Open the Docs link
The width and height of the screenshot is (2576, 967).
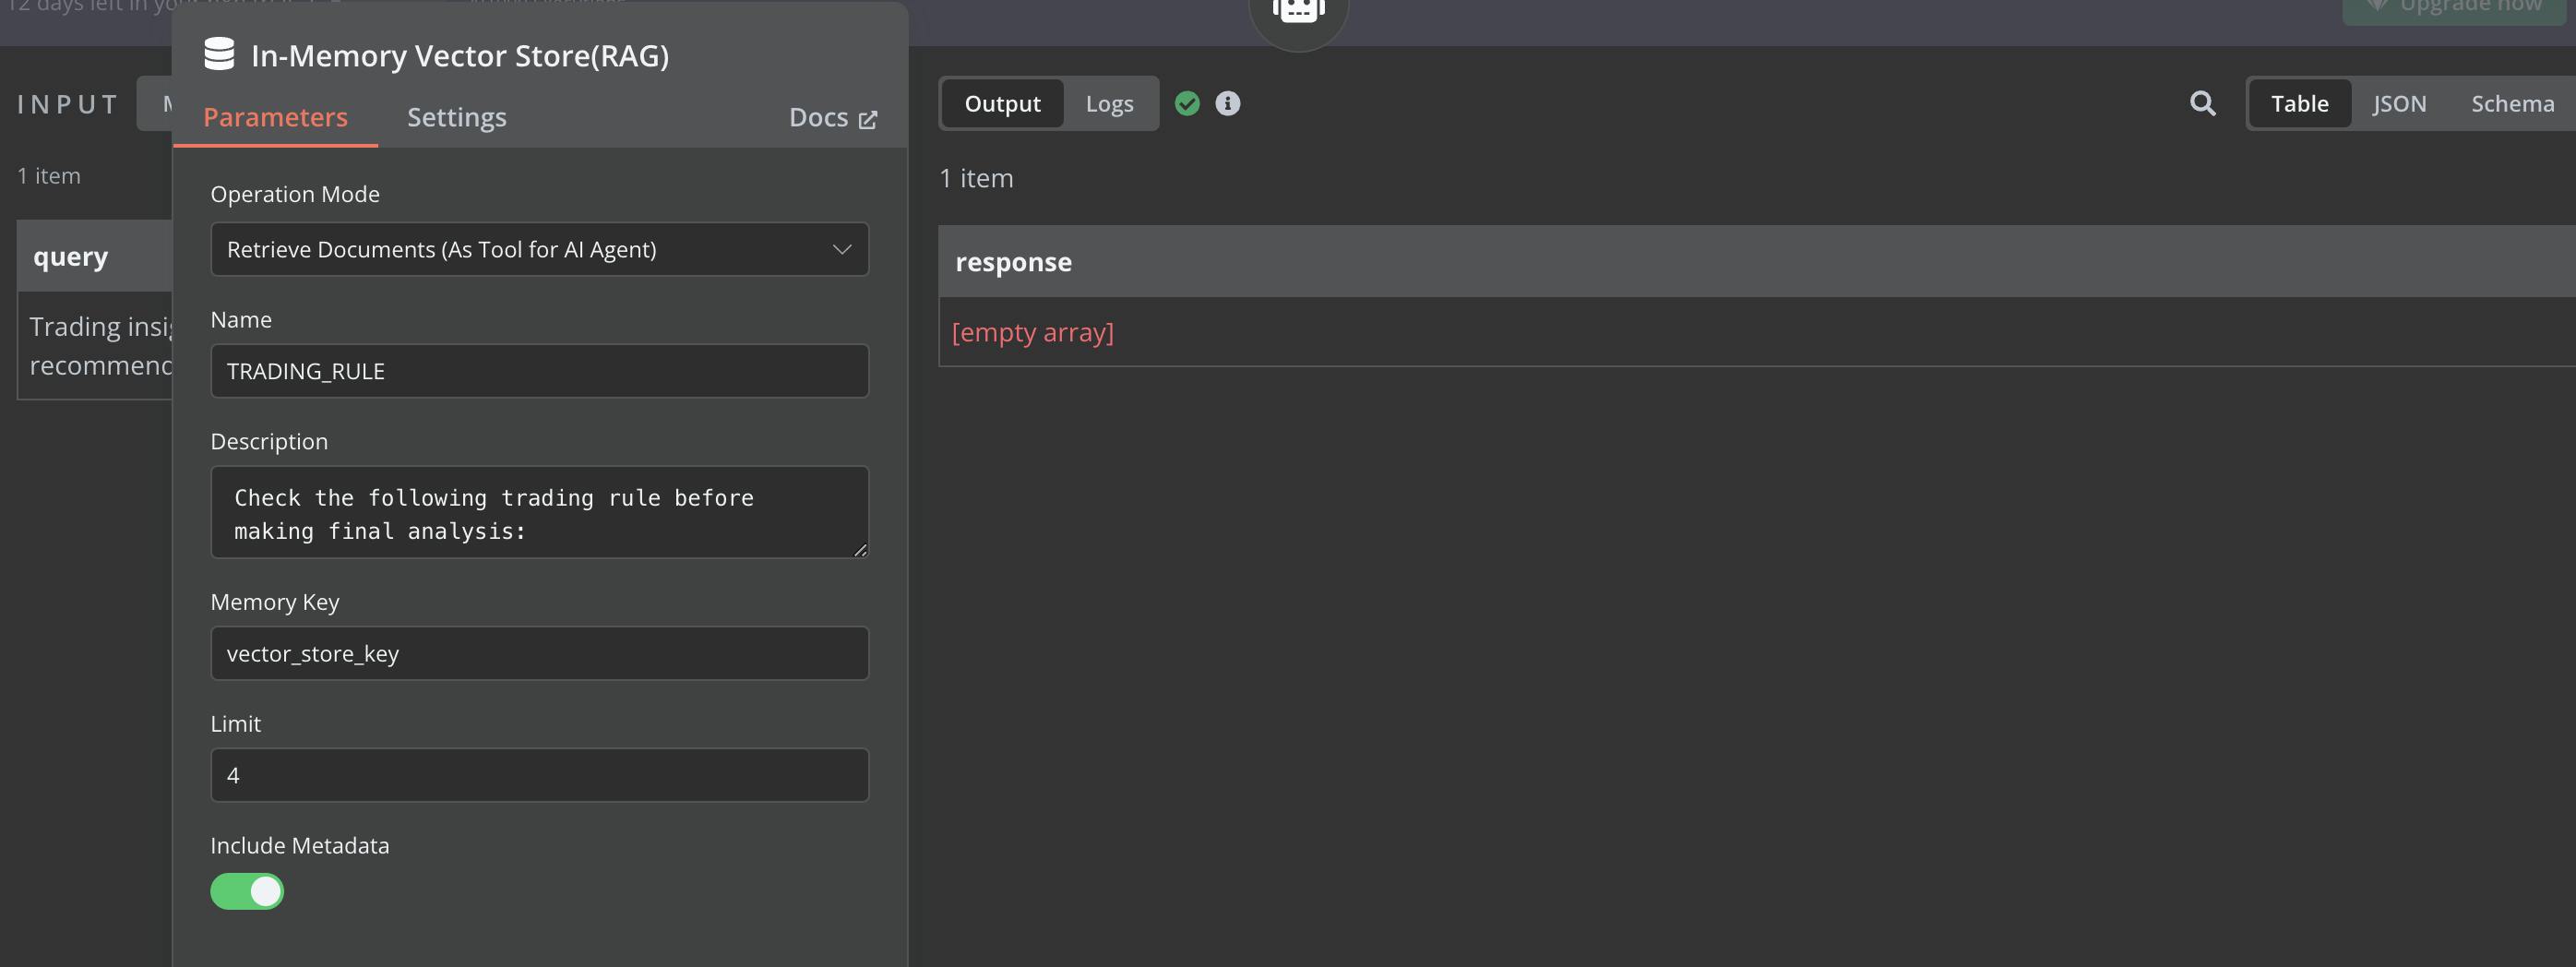[833, 118]
